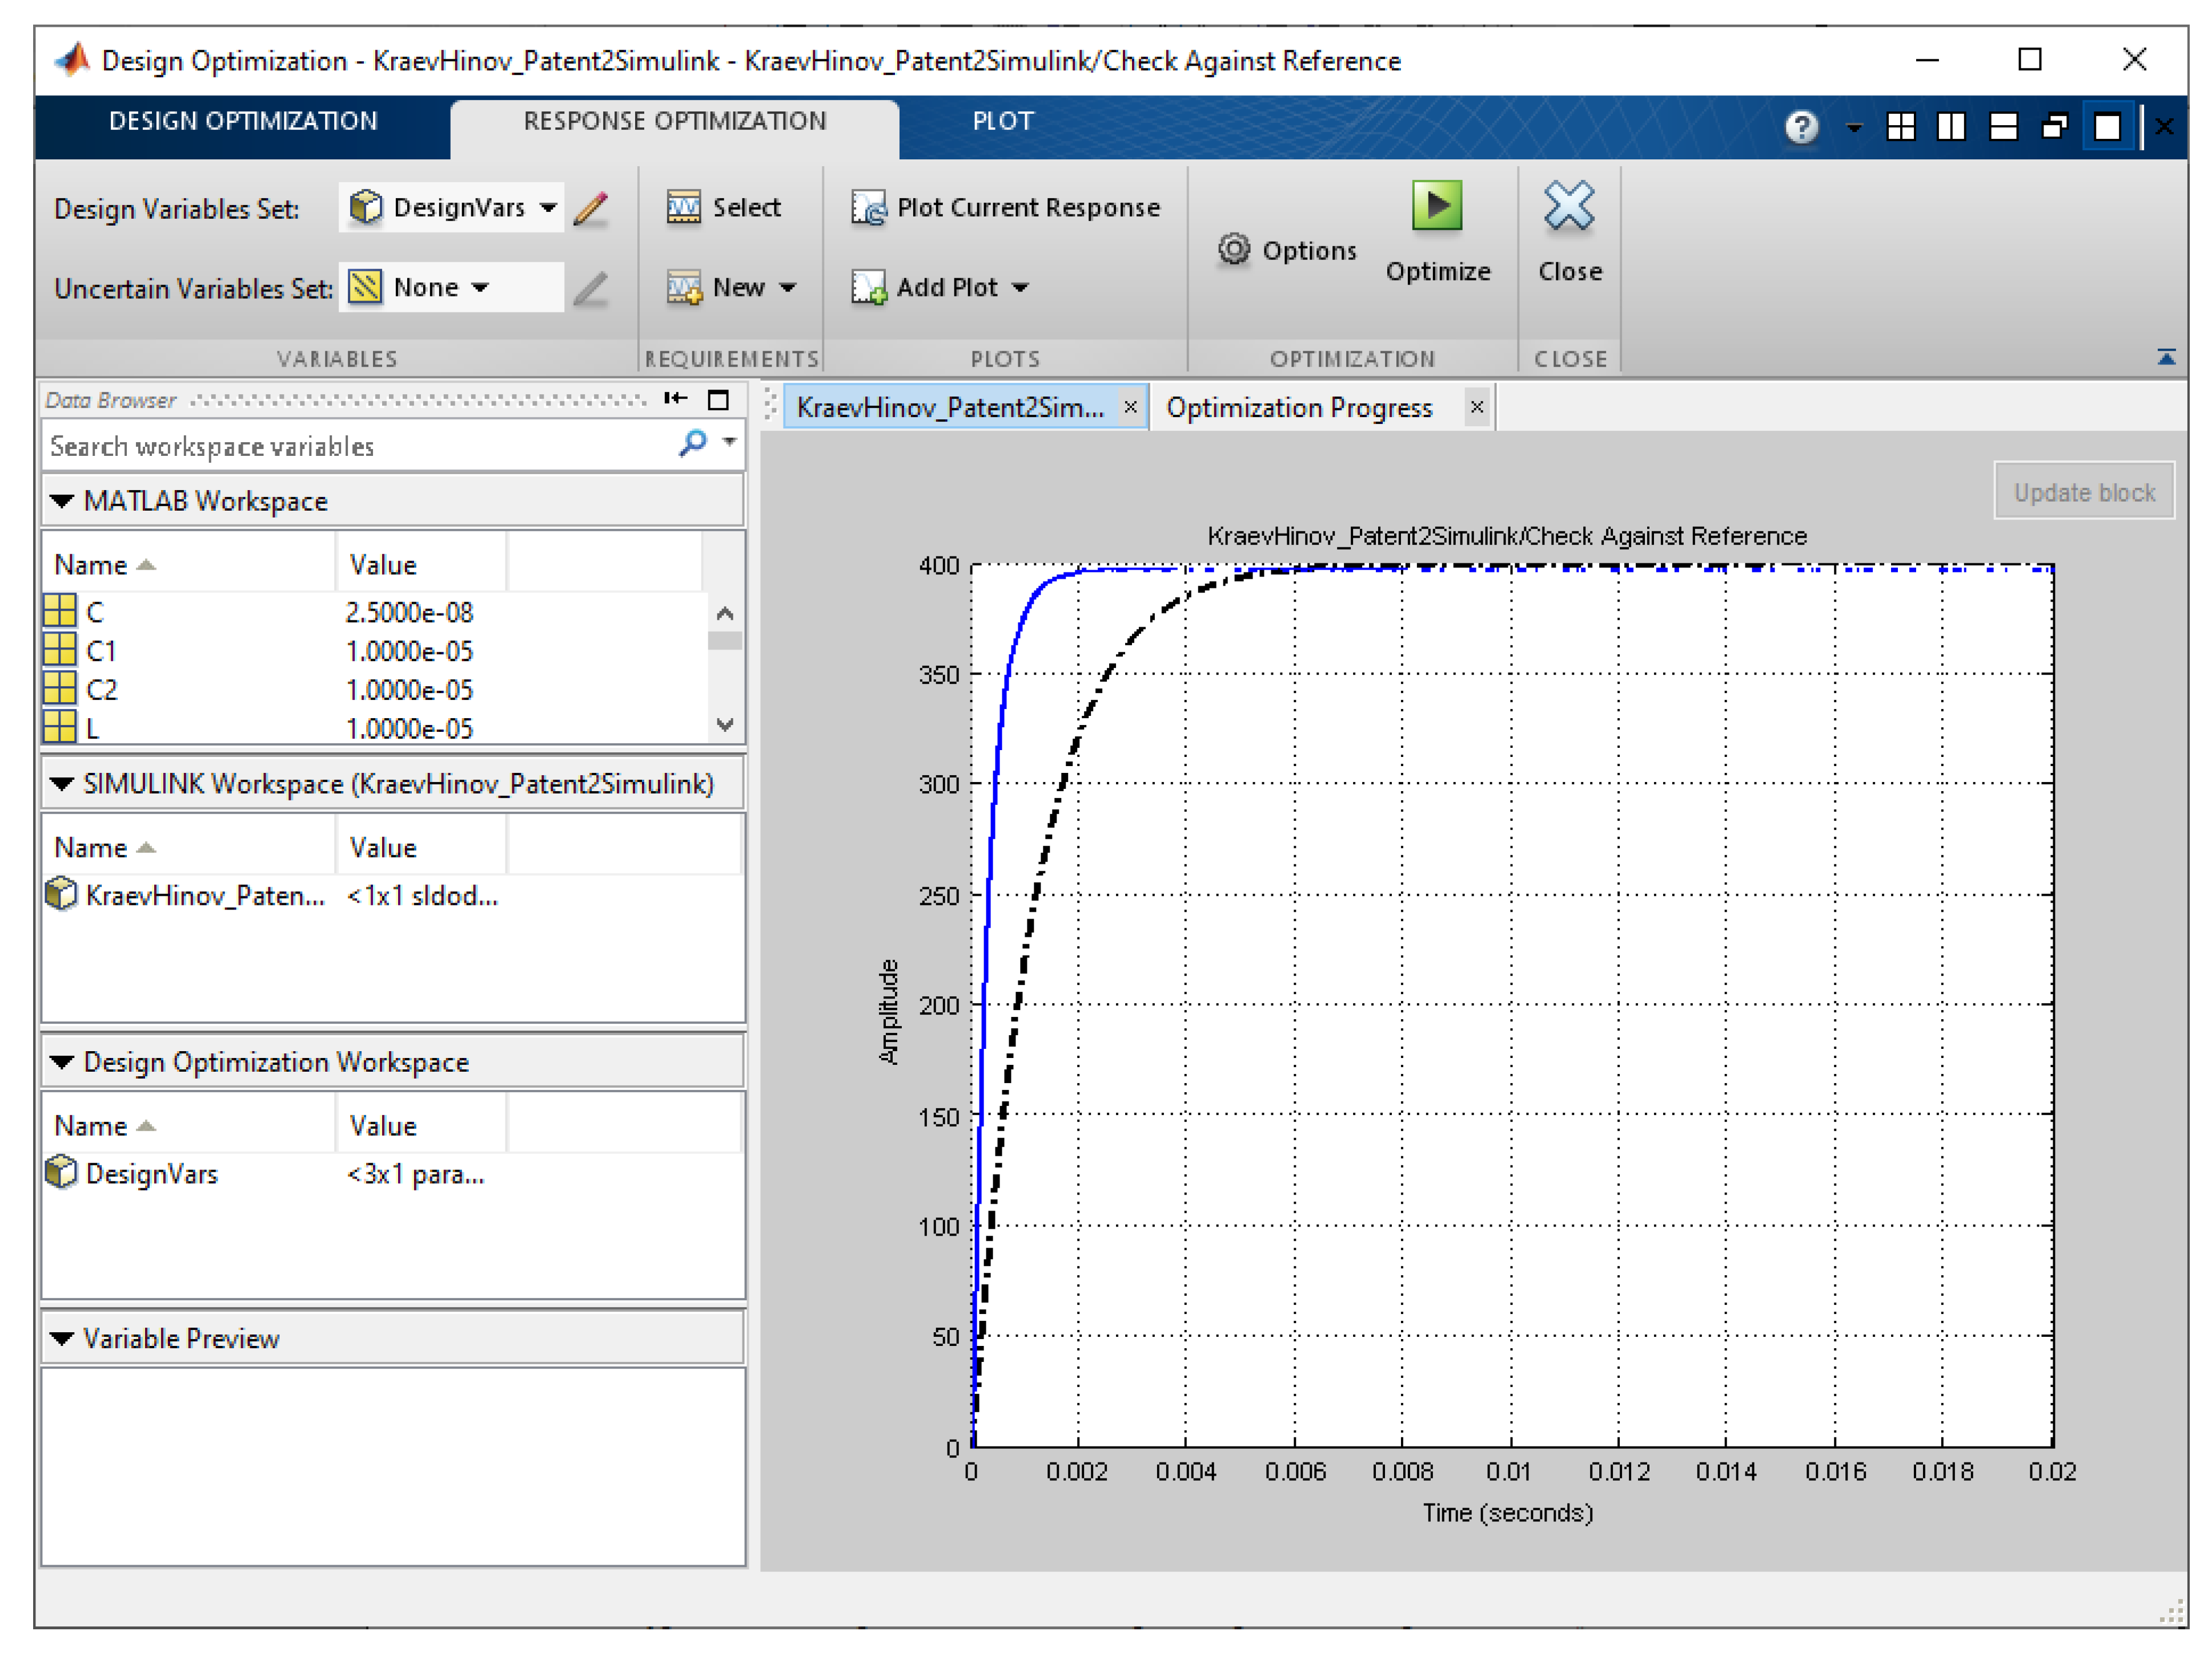The image size is (2212, 1655).
Task: Click the Plot Current Response icon
Action: click(868, 208)
